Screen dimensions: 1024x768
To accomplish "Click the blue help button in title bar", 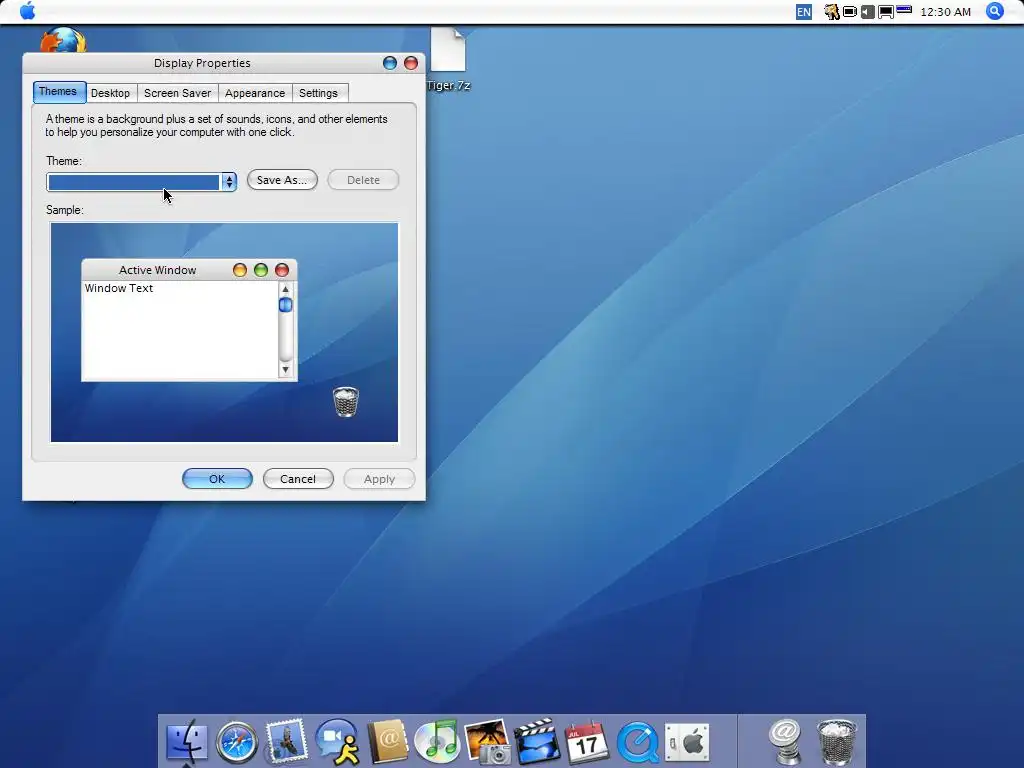I will tap(390, 63).
